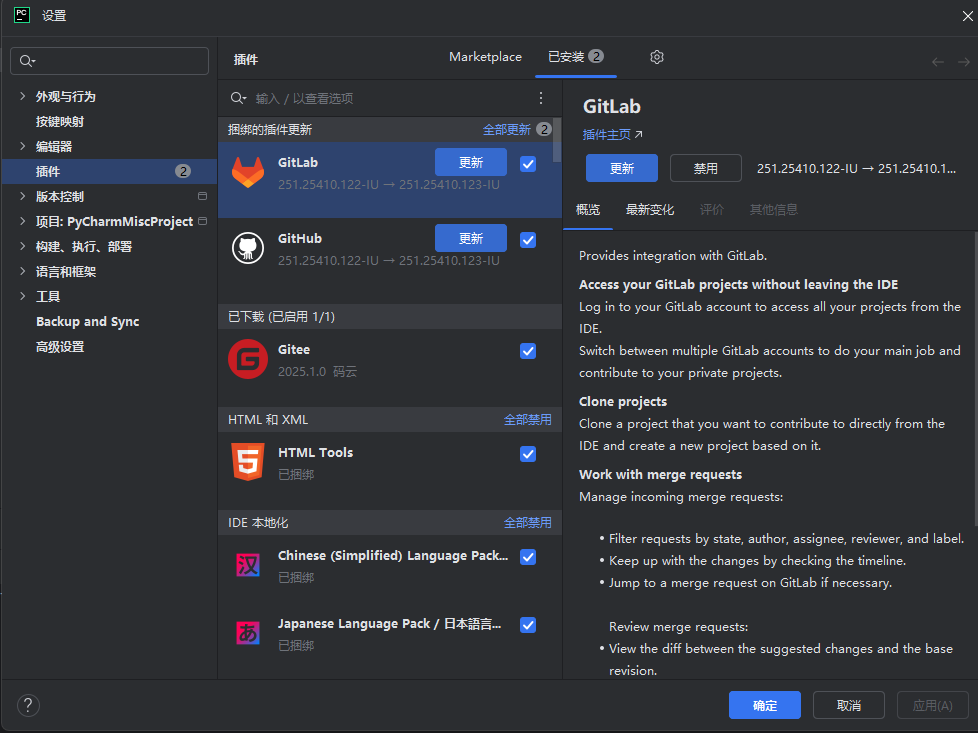Click the update count badge beside 全部更新
Viewport: 978px width, 733px height.
pyautogui.click(x=544, y=129)
